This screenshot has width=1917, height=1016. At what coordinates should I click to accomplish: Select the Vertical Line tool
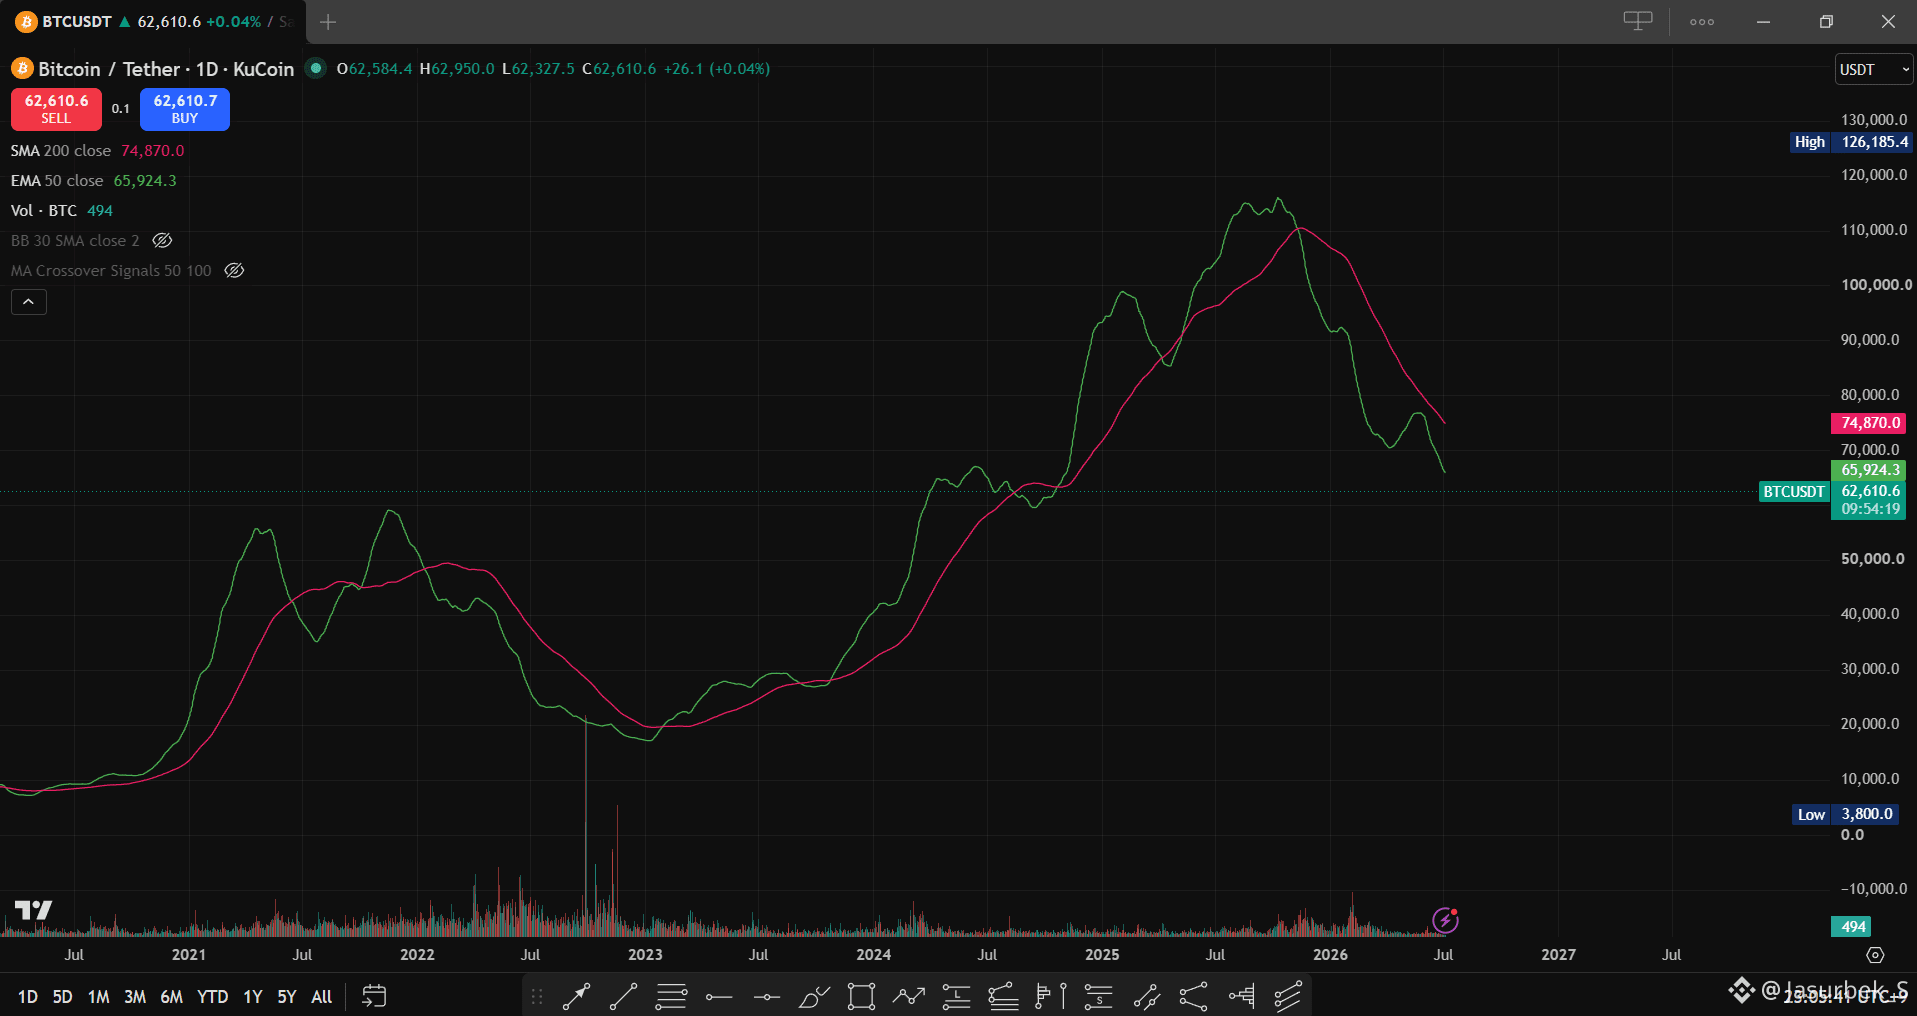pos(1063,996)
